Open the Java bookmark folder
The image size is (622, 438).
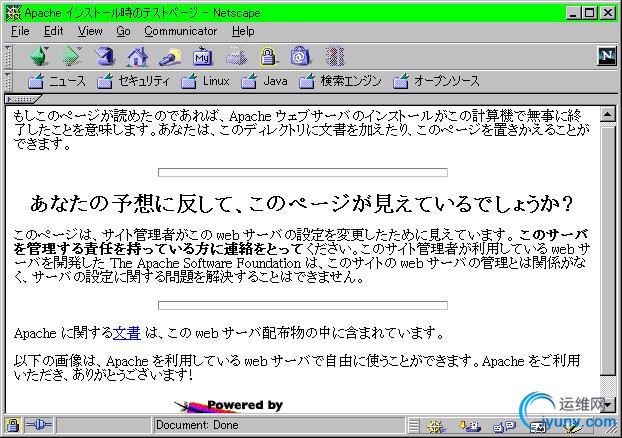click(264, 81)
